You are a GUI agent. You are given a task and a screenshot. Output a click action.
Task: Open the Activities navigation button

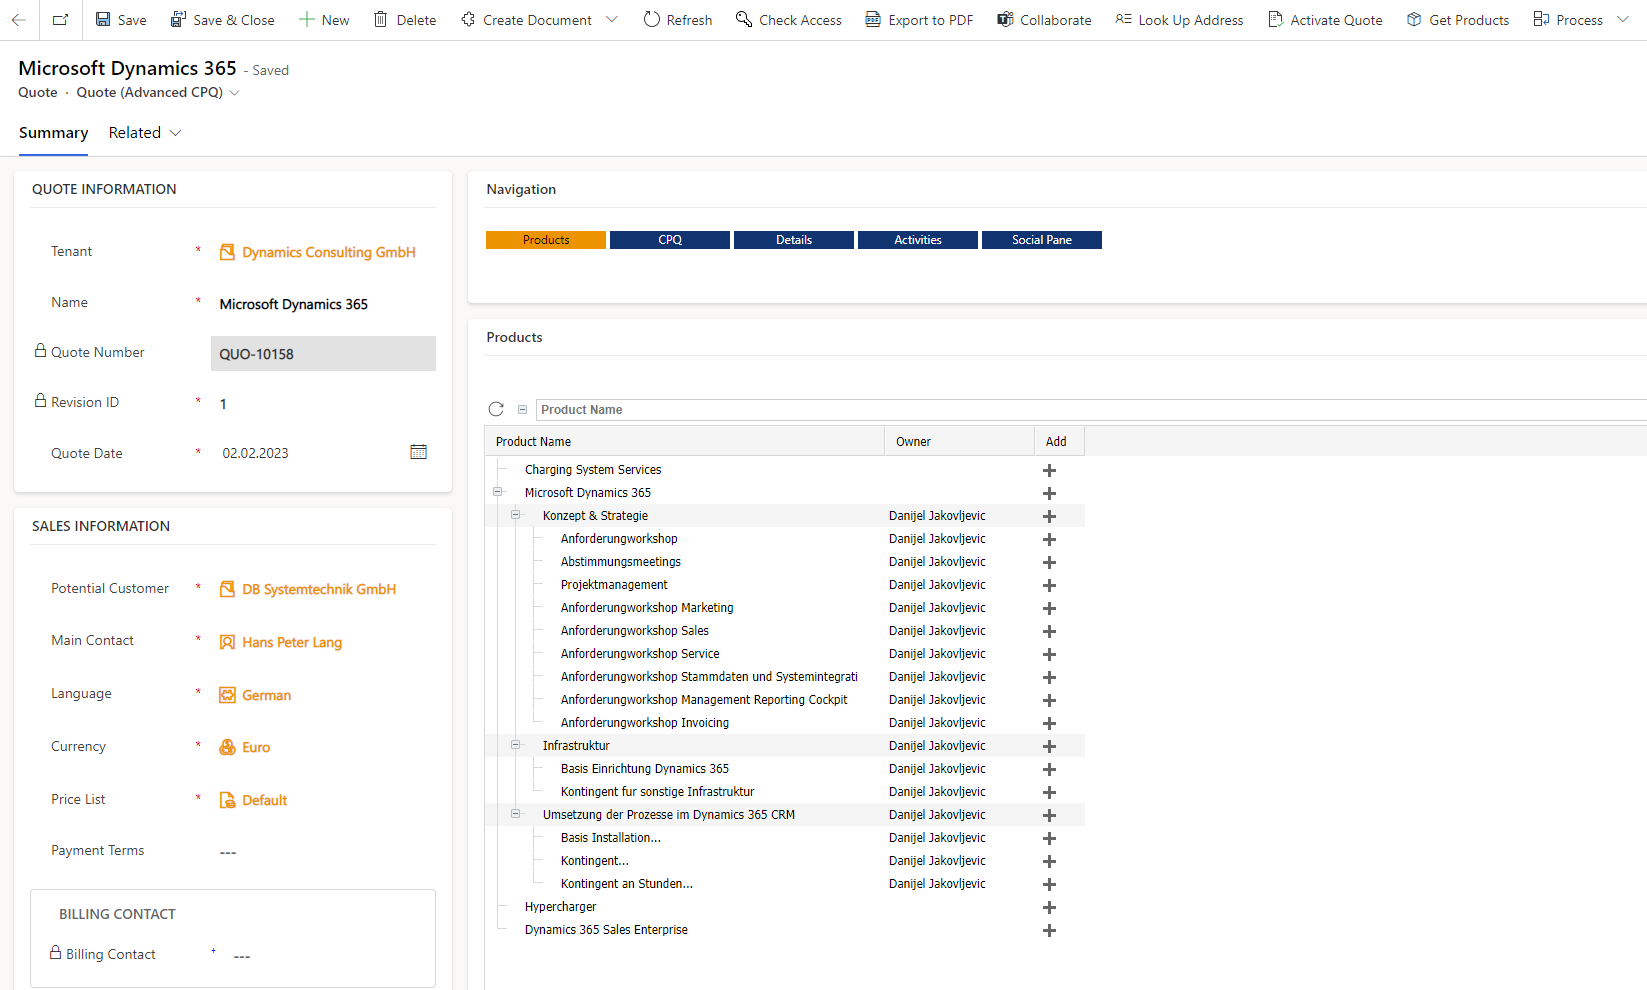pos(918,240)
